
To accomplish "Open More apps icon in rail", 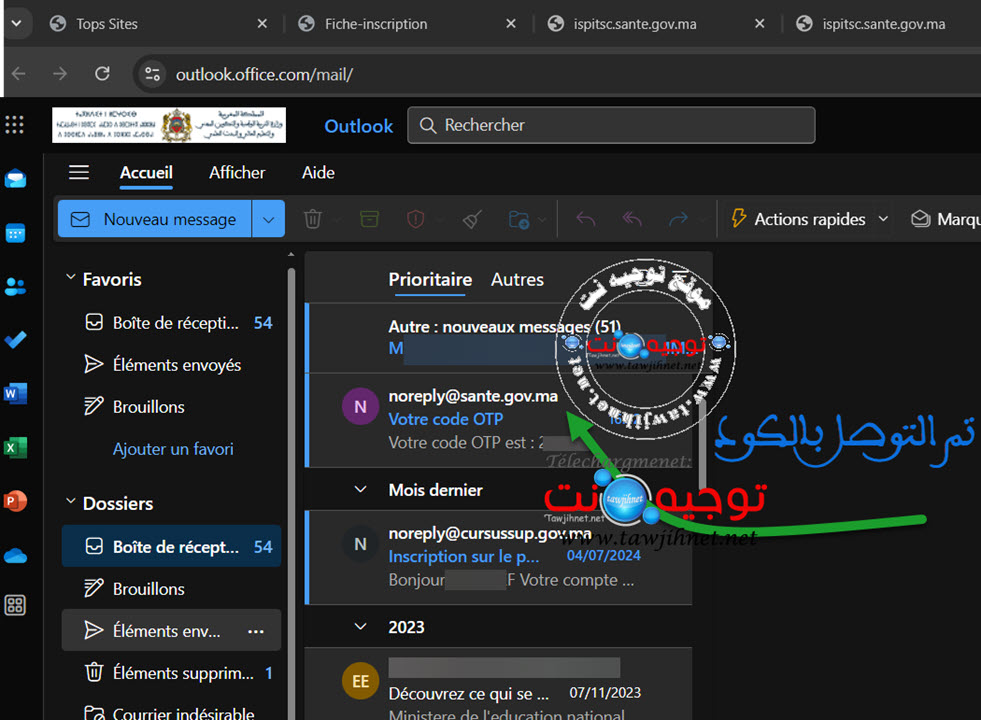I will tap(15, 605).
